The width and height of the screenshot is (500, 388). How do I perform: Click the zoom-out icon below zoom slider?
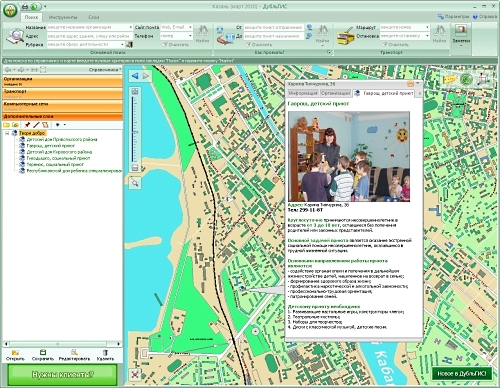[135, 168]
